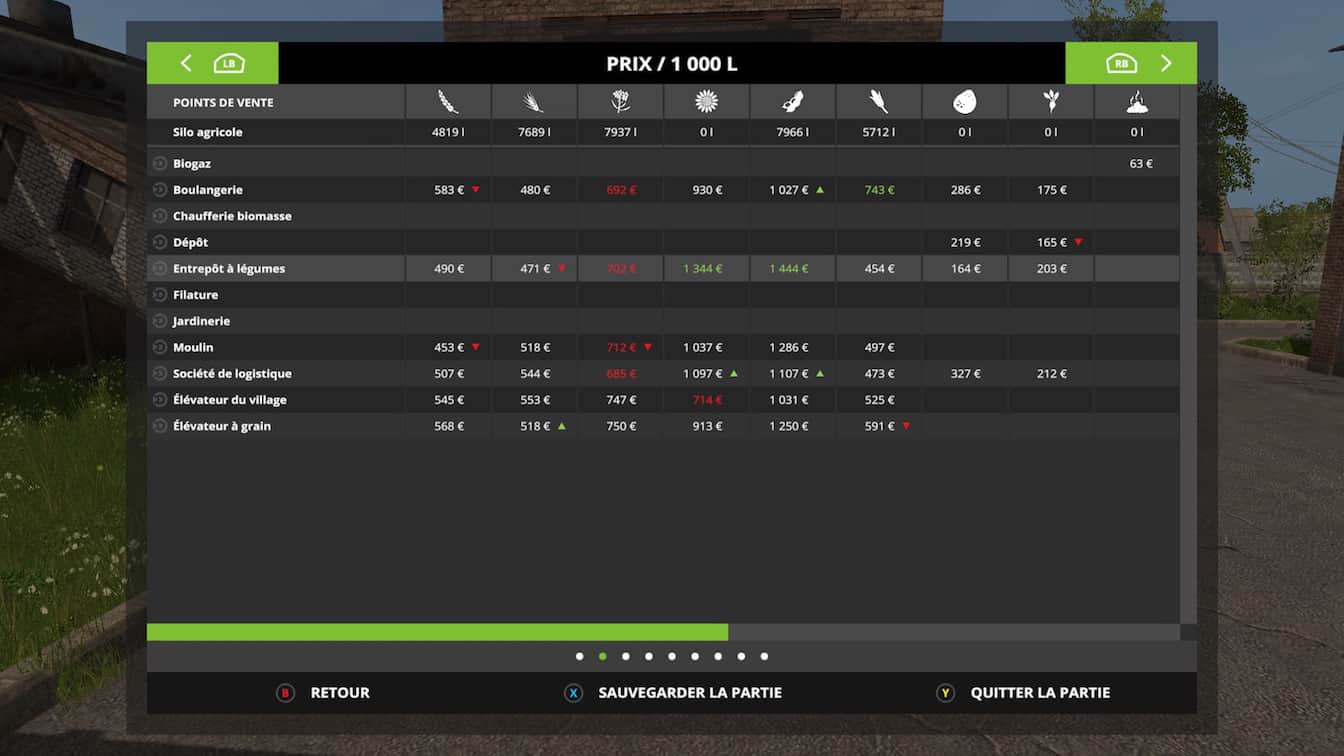This screenshot has width=1344, height=756.
Task: Toggle the marker icon next to Moulin
Action: pyautogui.click(x=160, y=347)
